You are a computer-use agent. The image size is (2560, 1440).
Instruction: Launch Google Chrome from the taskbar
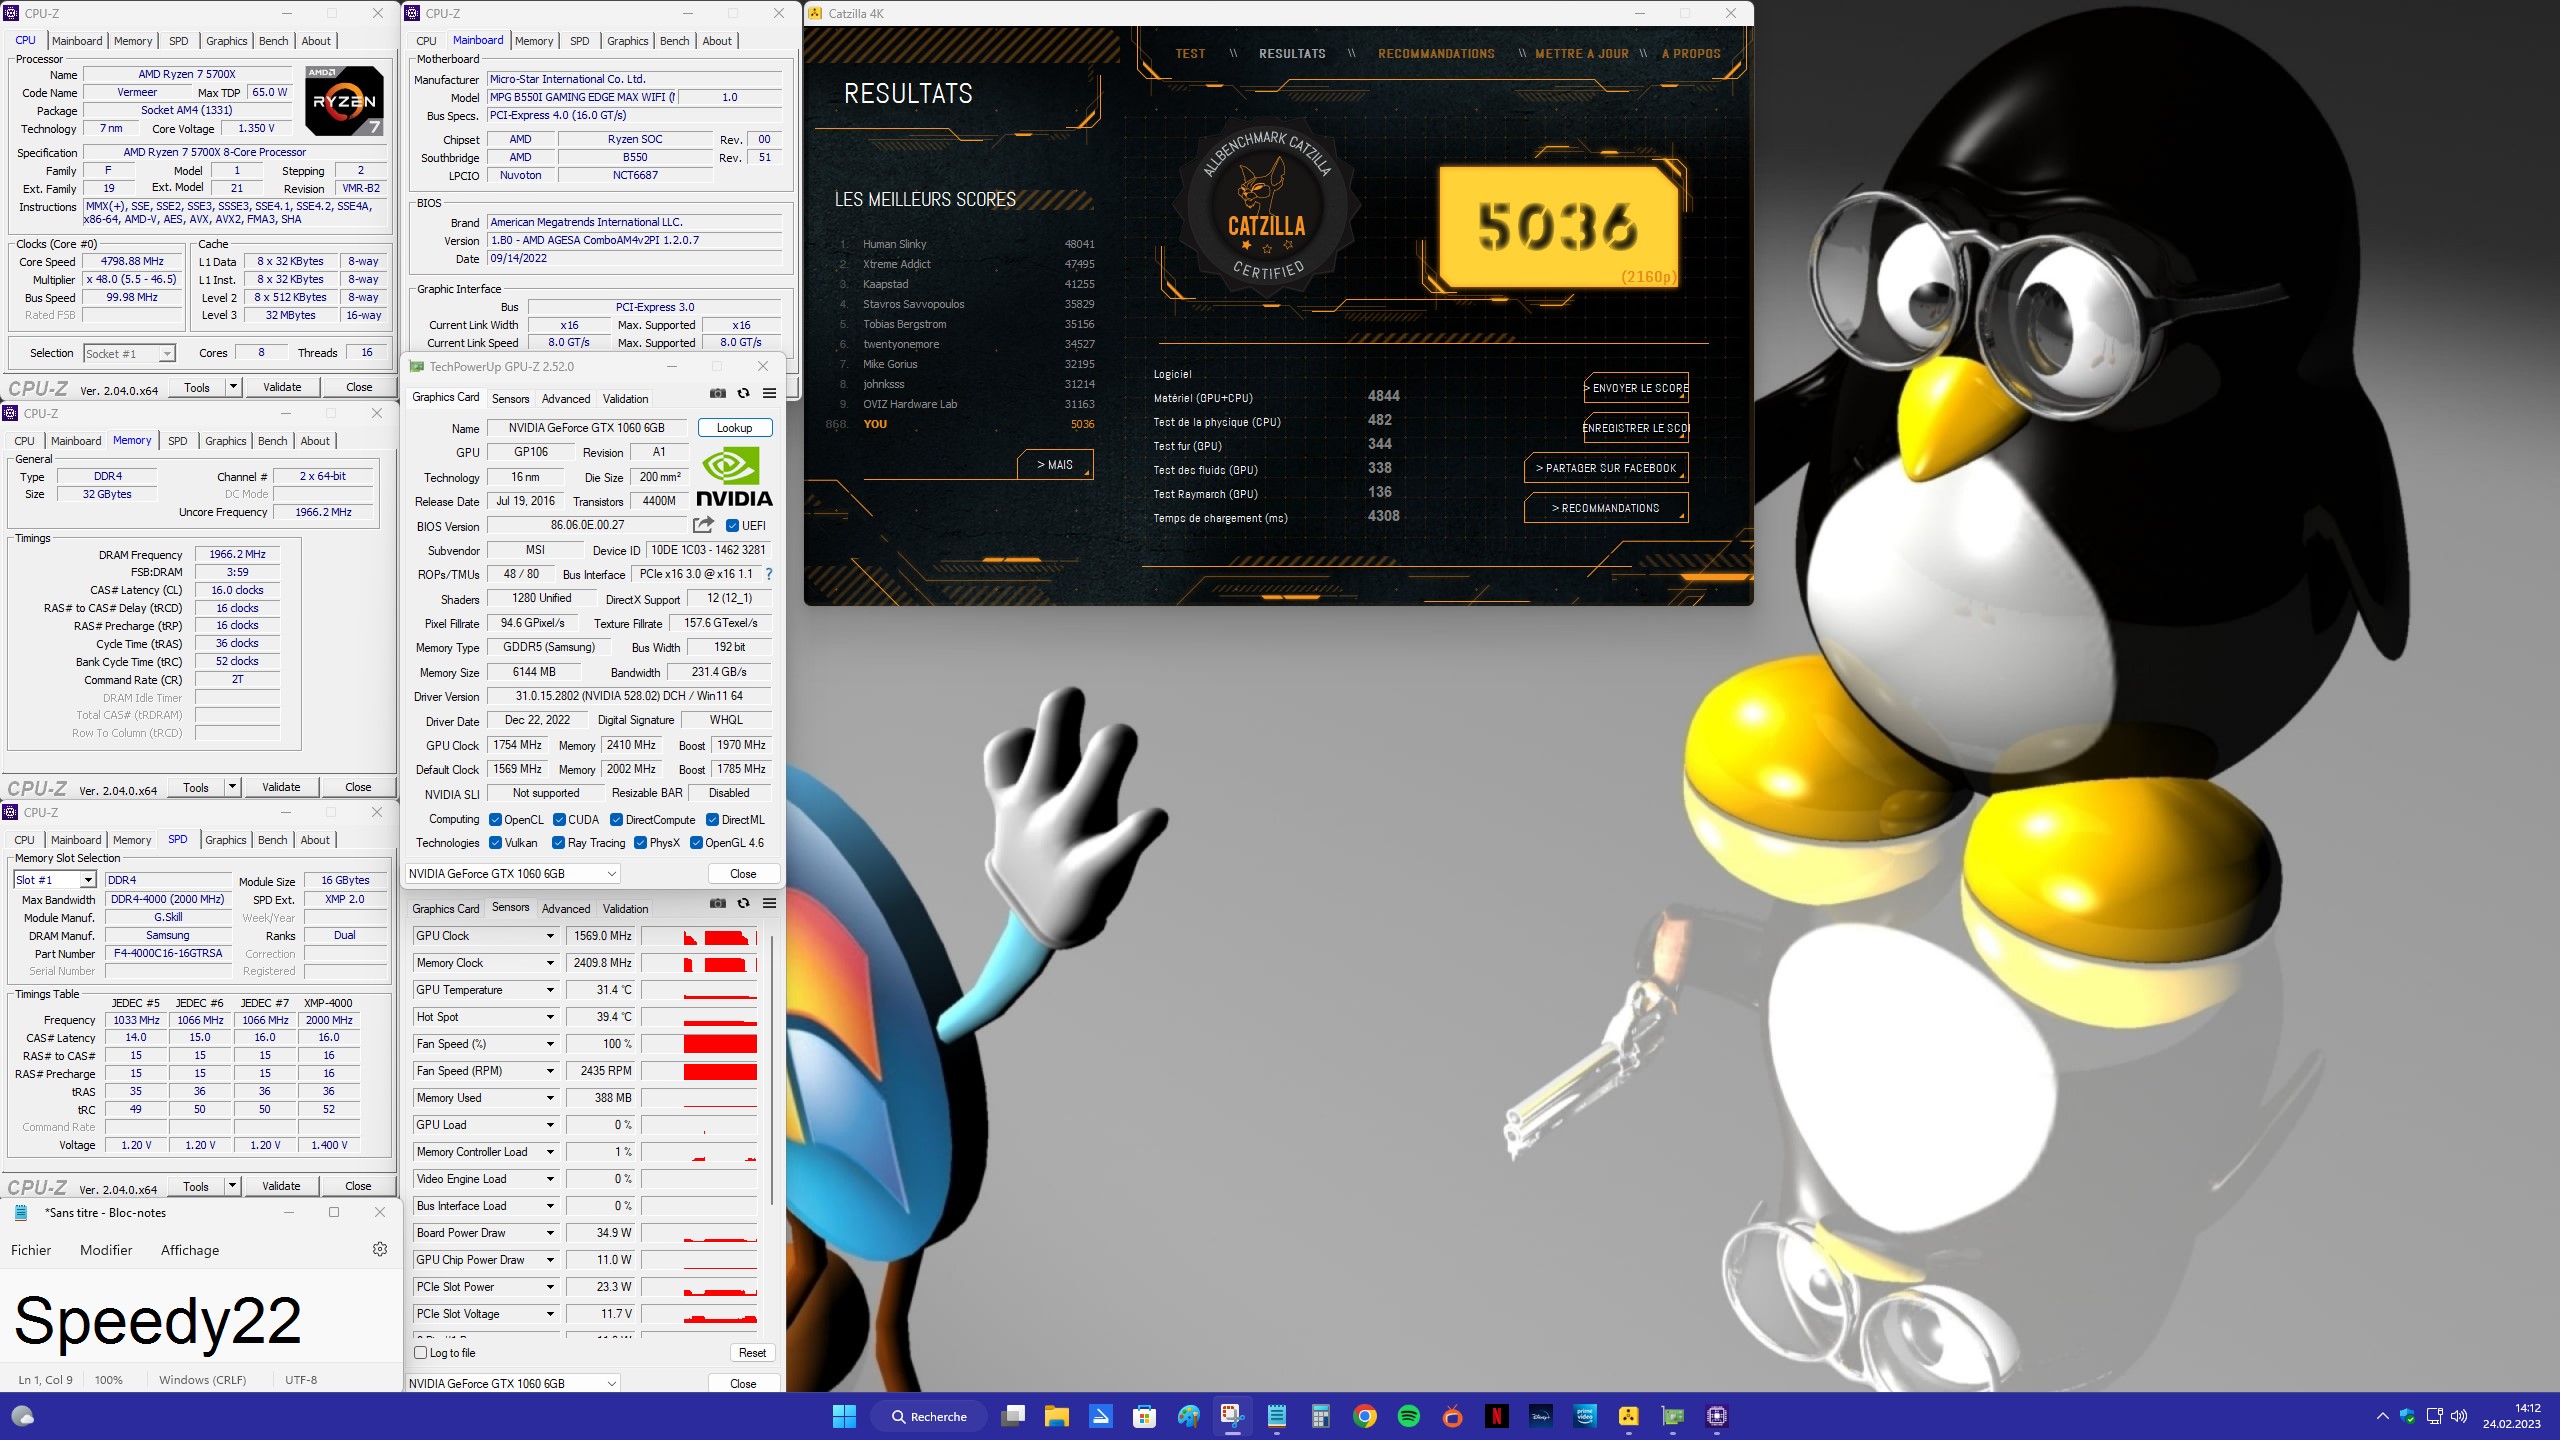point(1364,1416)
